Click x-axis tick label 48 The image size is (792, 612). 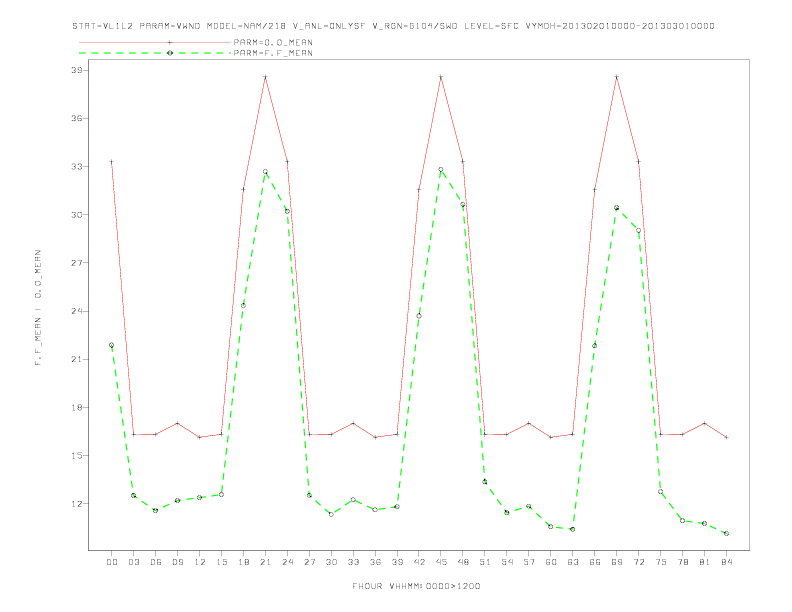463,562
